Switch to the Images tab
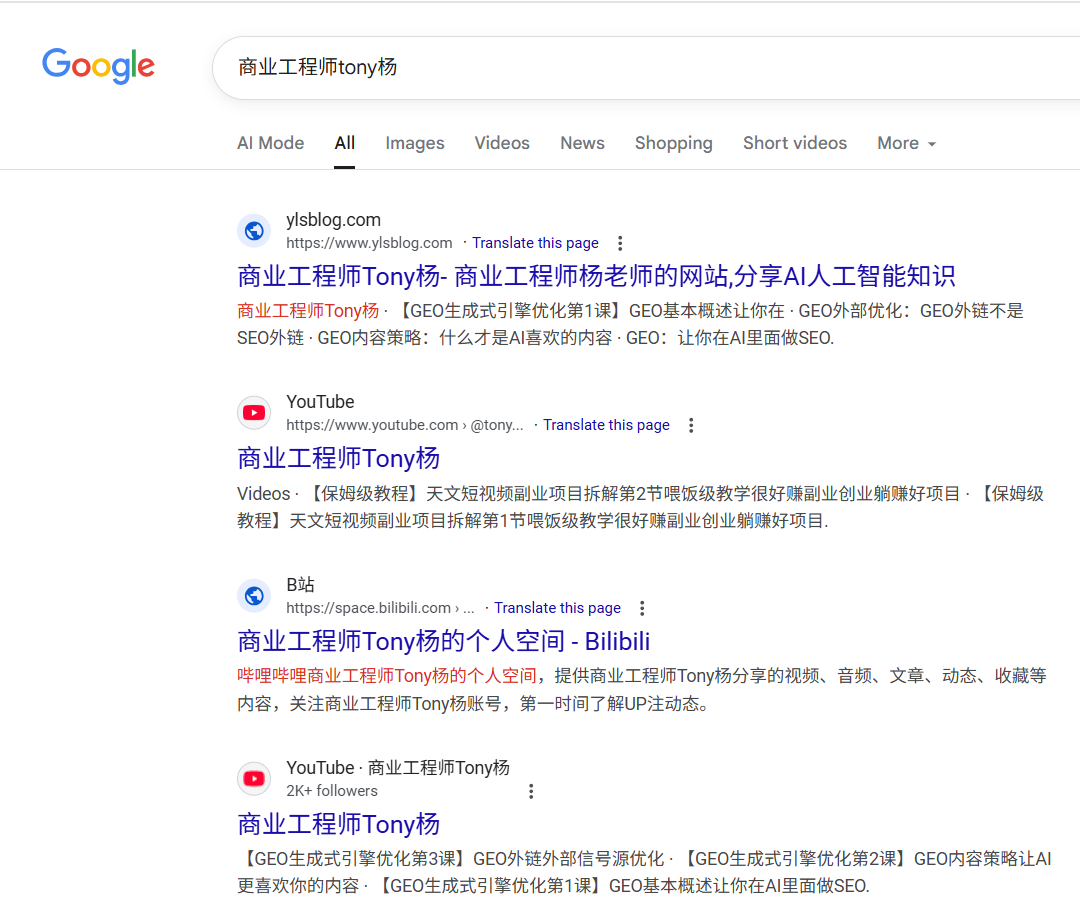The width and height of the screenshot is (1080, 899). tap(414, 143)
